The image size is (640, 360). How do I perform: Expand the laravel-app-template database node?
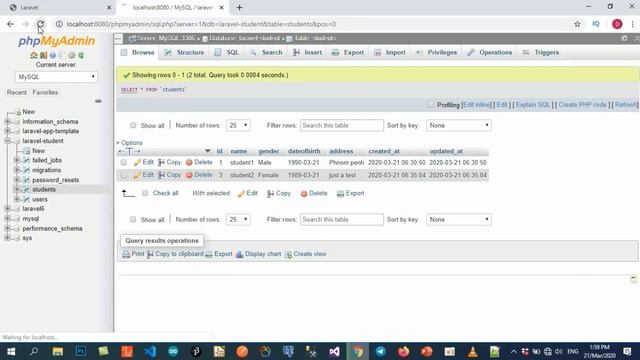pyautogui.click(x=7, y=131)
